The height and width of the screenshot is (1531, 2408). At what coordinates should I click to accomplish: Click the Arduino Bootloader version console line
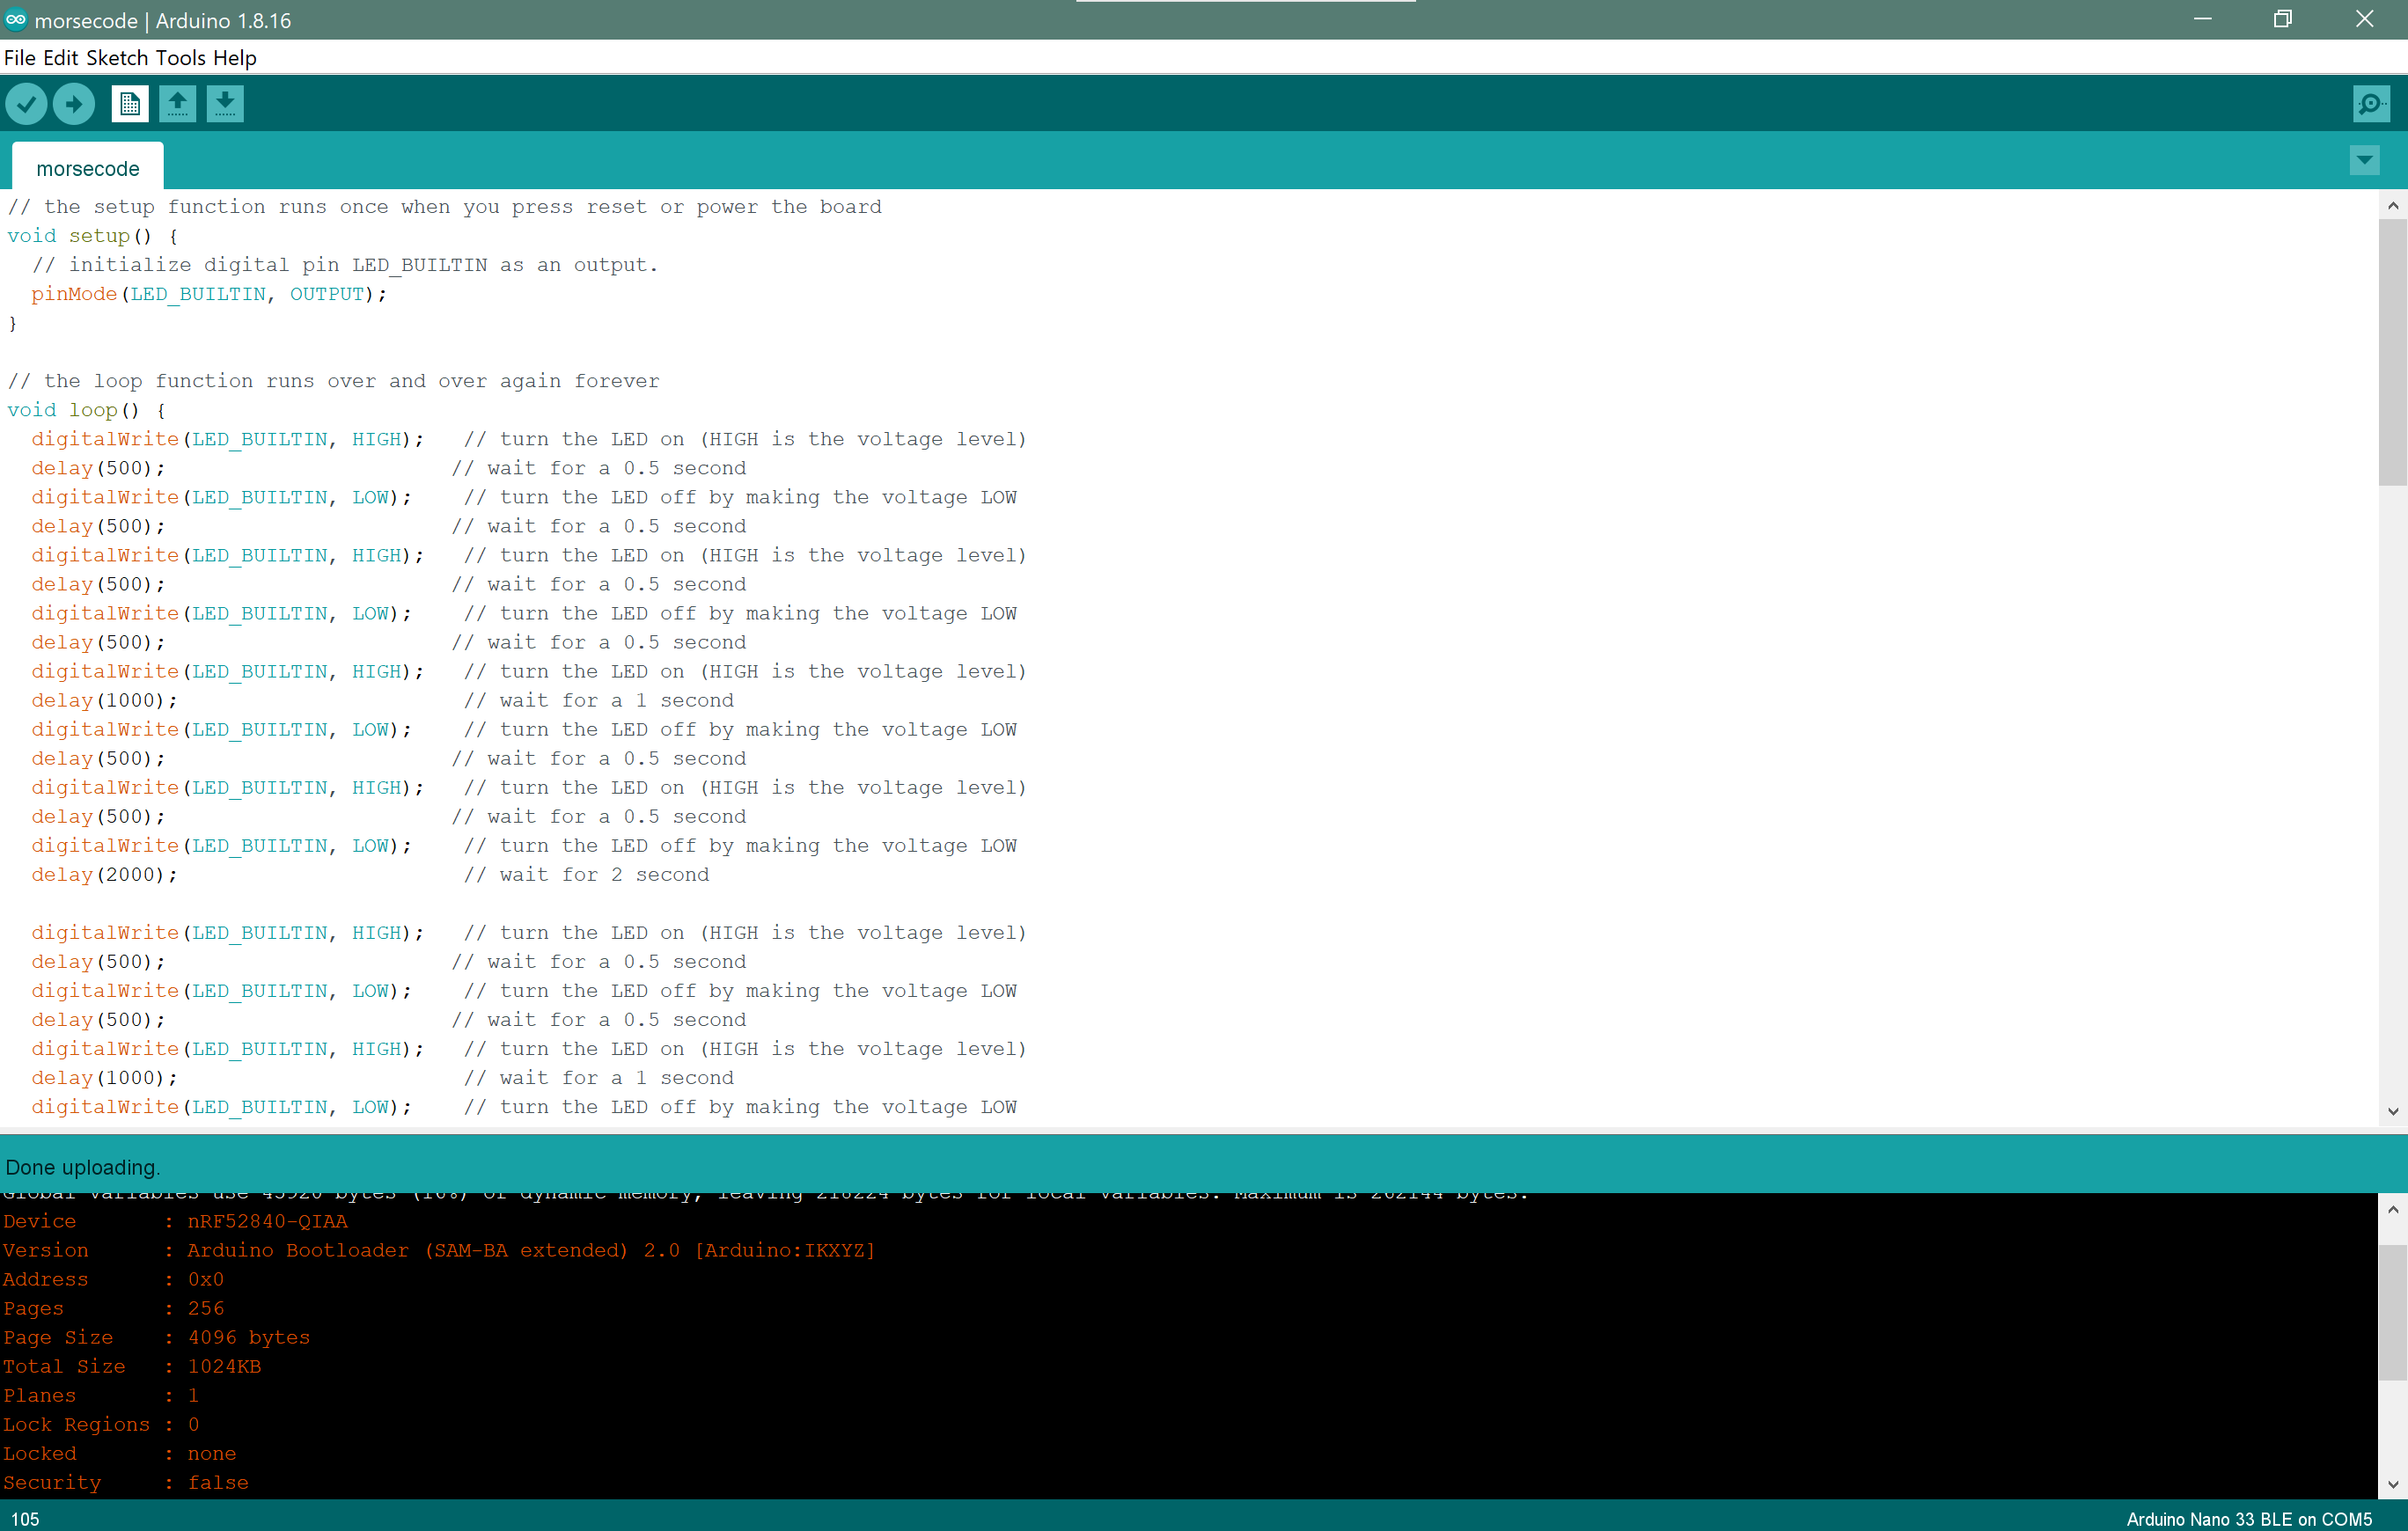click(x=439, y=1250)
